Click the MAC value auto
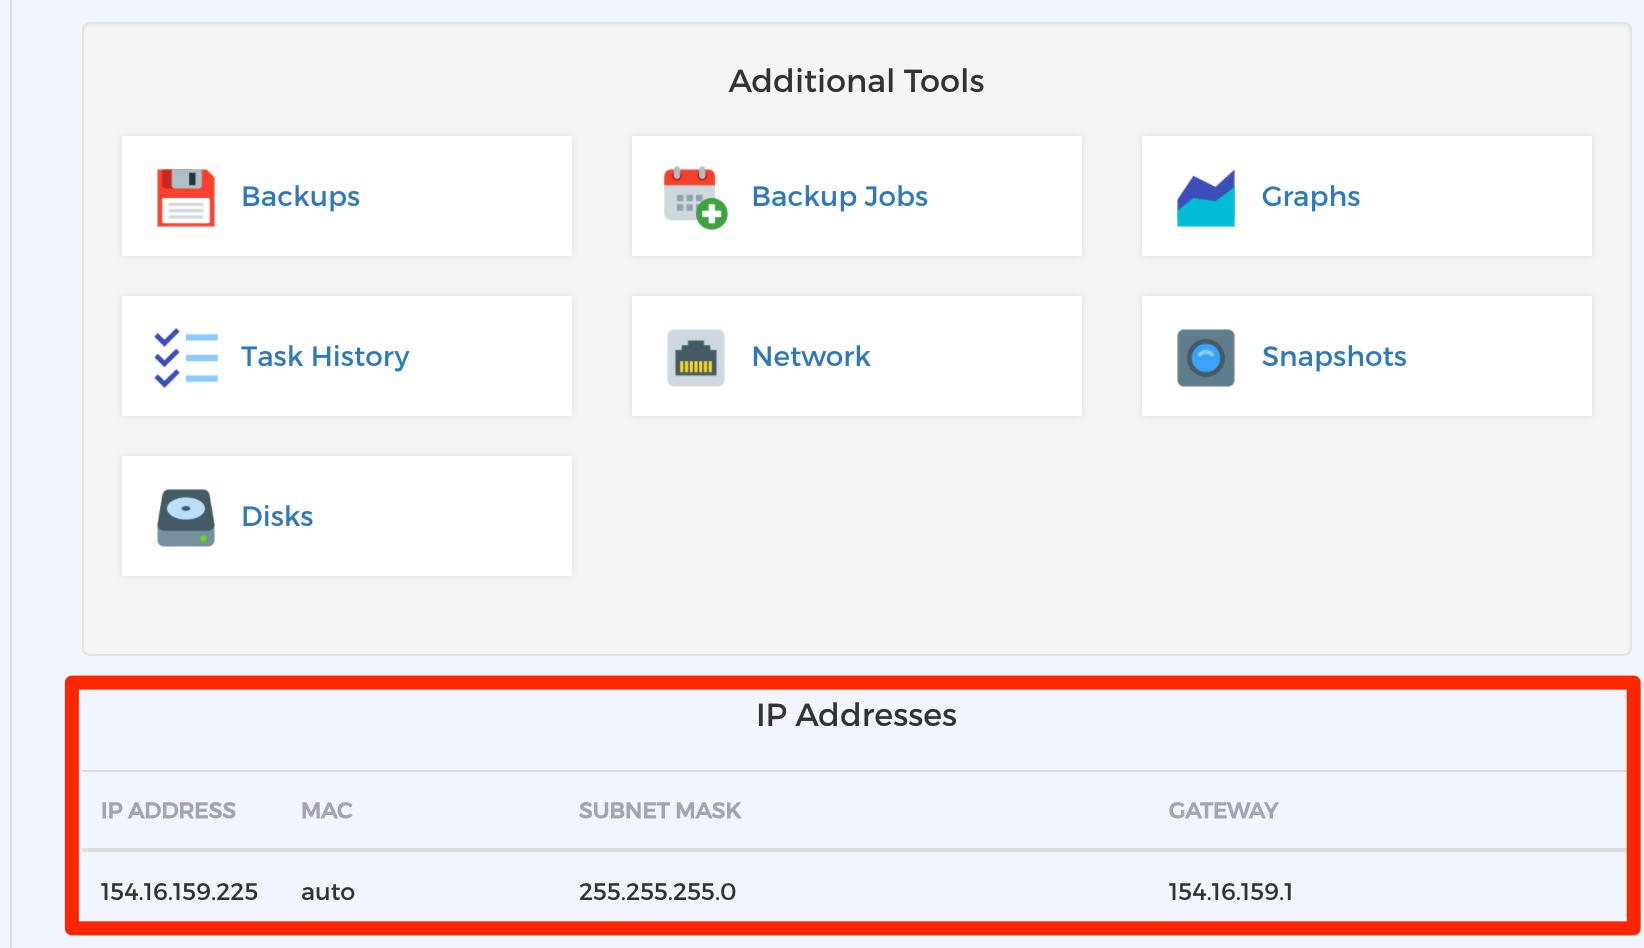 (328, 892)
